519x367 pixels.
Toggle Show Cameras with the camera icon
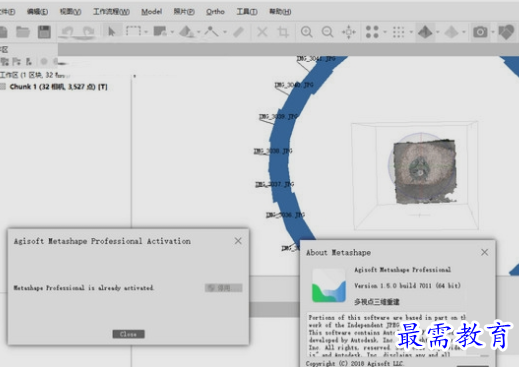pyautogui.click(x=480, y=32)
